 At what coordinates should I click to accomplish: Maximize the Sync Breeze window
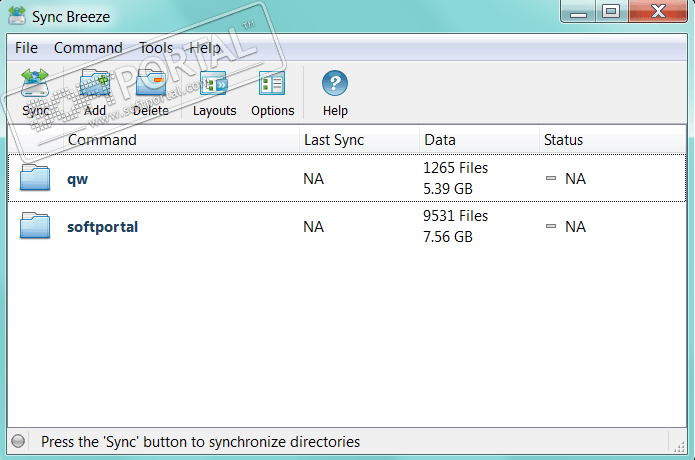(x=611, y=12)
